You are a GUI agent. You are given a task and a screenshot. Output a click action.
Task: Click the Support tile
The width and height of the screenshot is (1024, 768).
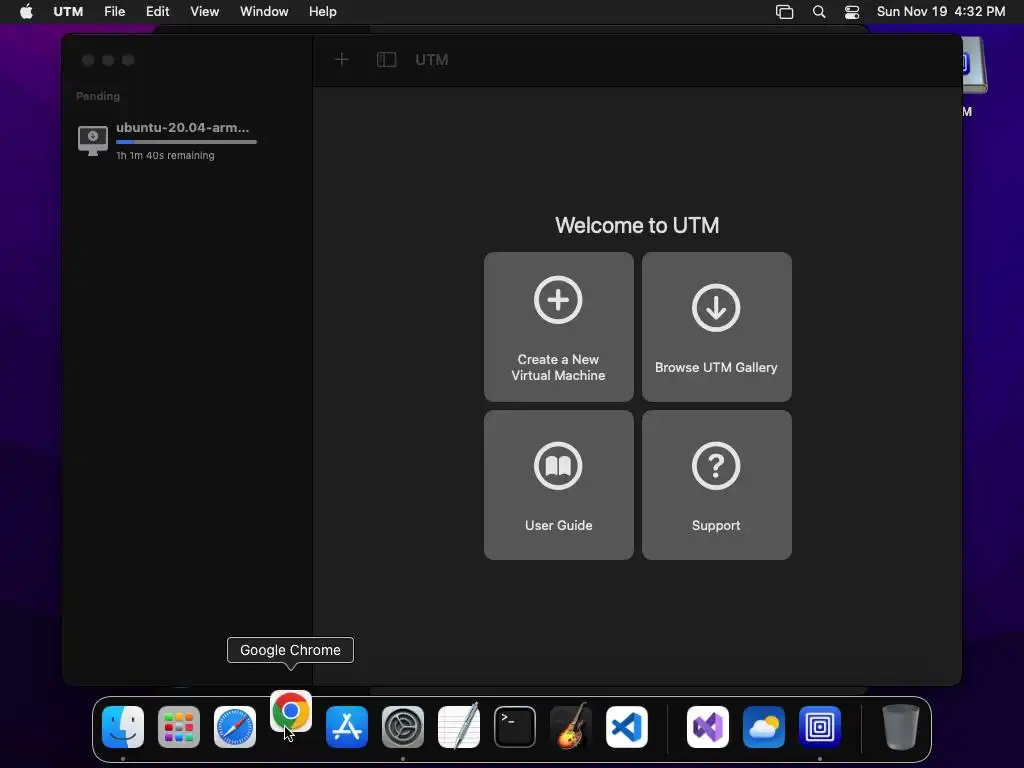pyautogui.click(x=716, y=485)
